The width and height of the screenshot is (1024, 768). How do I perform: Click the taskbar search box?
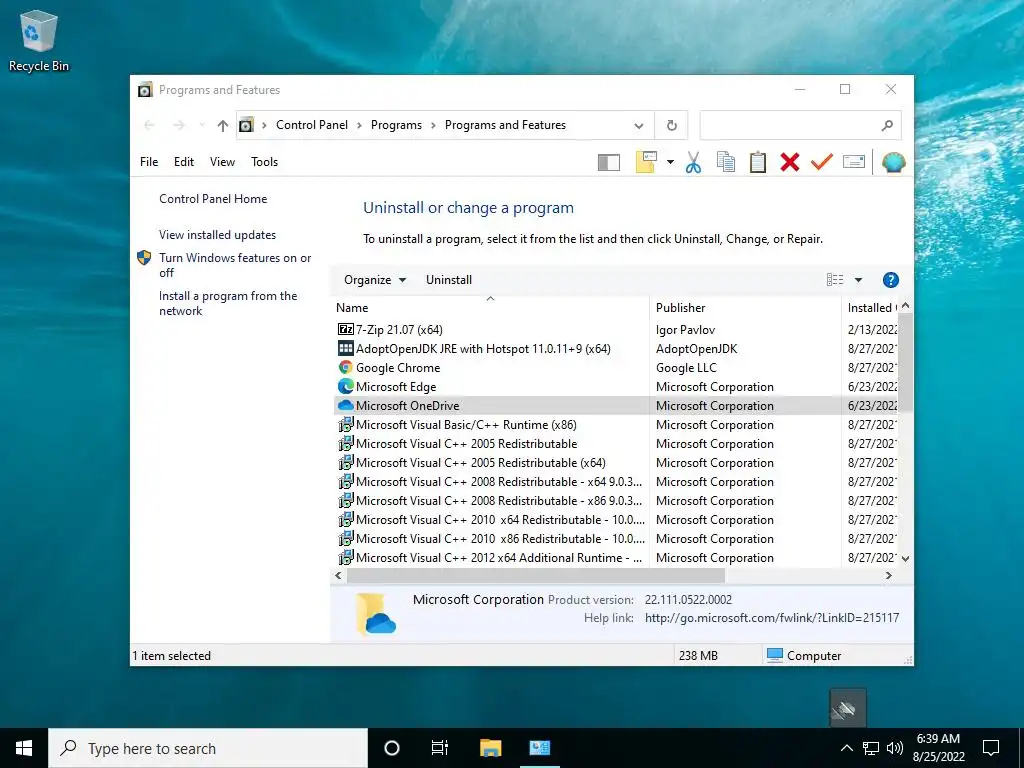point(208,748)
